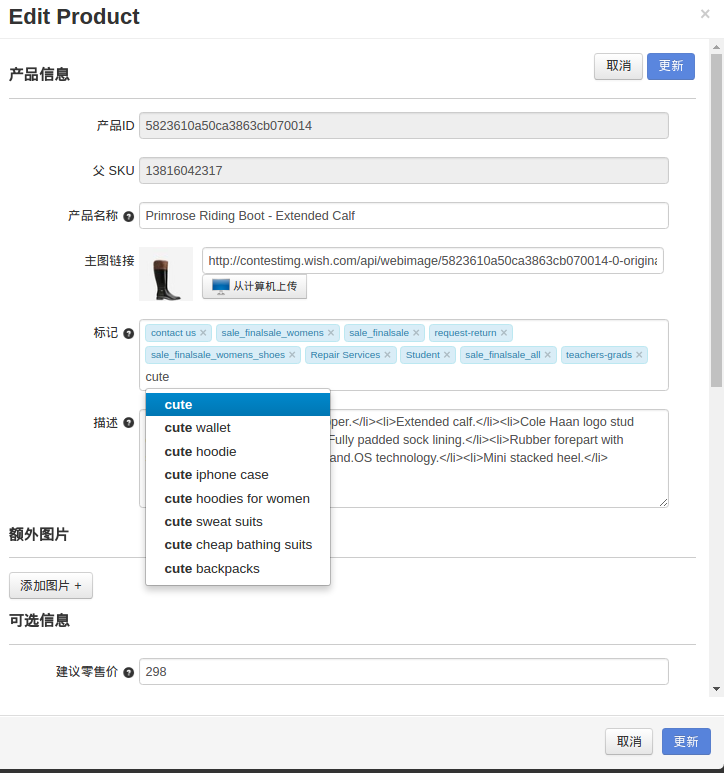Remove the 'contact us' tag
The image size is (724, 773).
tap(203, 333)
